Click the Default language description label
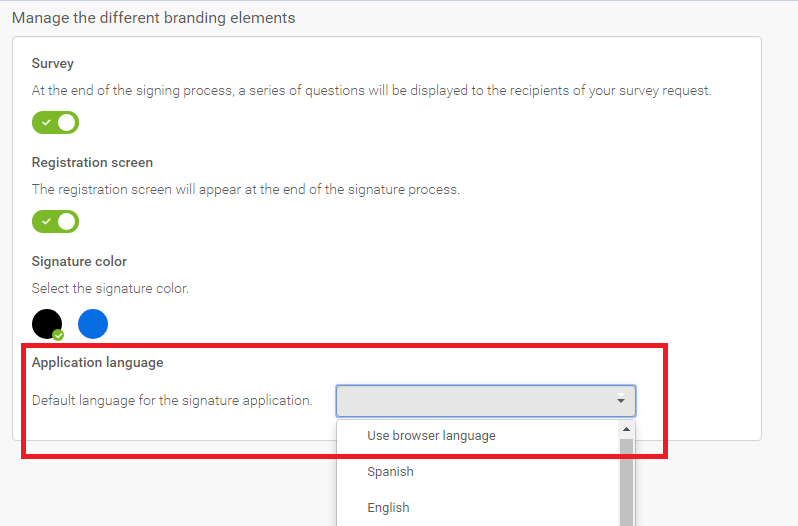 [x=172, y=401]
